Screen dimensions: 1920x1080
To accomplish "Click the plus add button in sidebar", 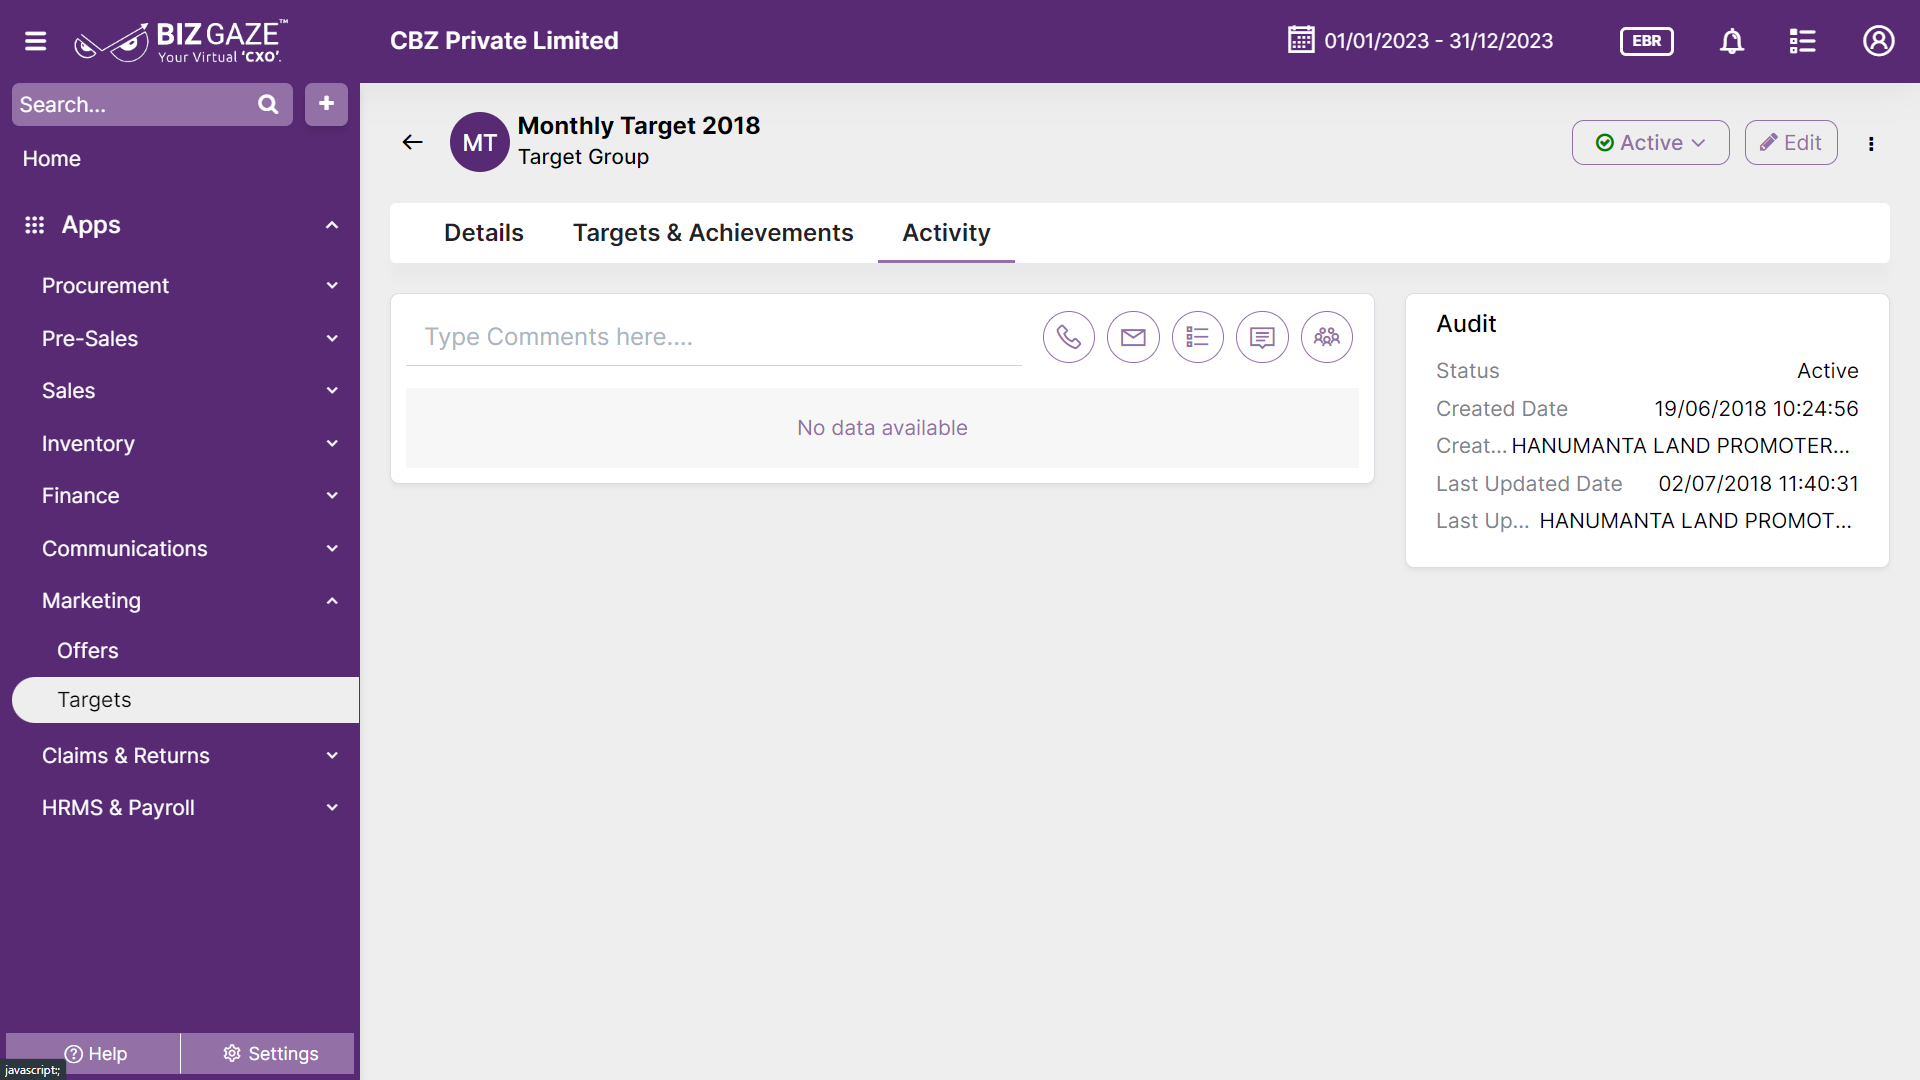I will (x=326, y=104).
